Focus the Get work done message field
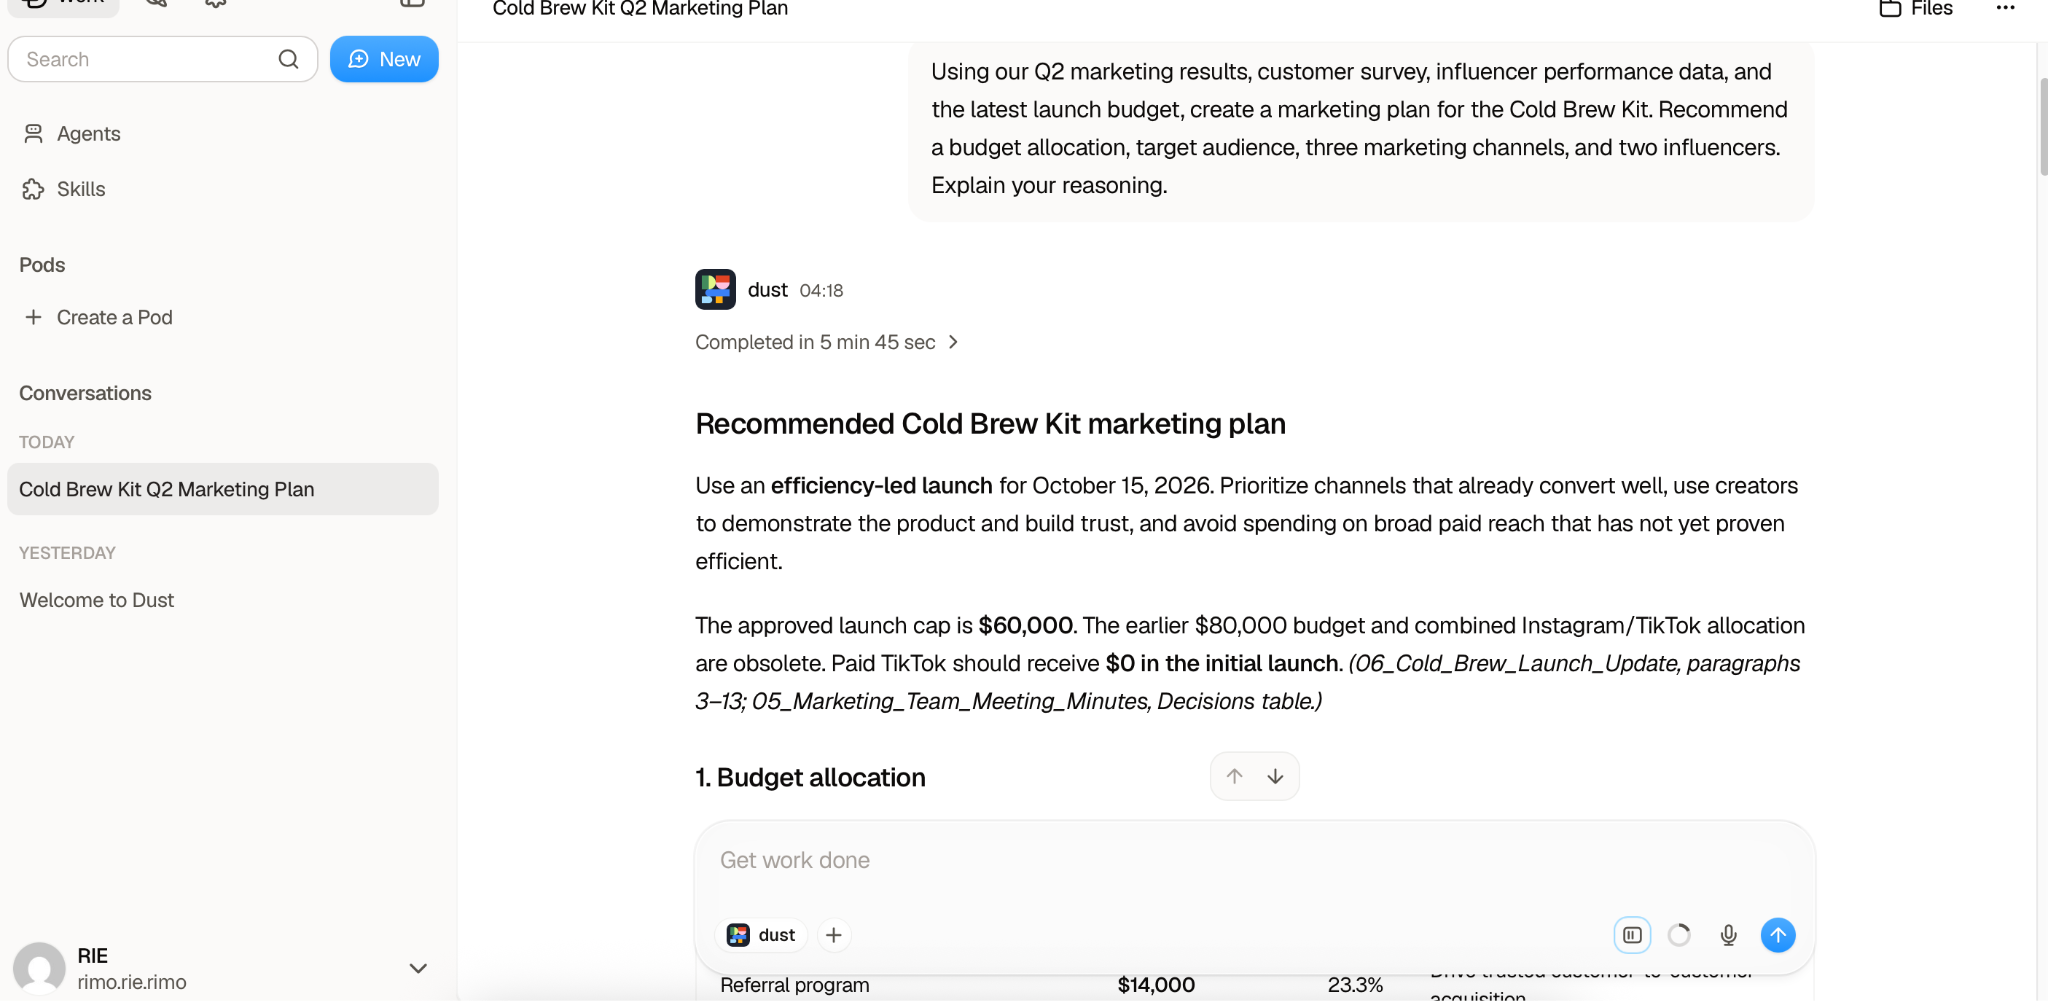 (x=1254, y=861)
